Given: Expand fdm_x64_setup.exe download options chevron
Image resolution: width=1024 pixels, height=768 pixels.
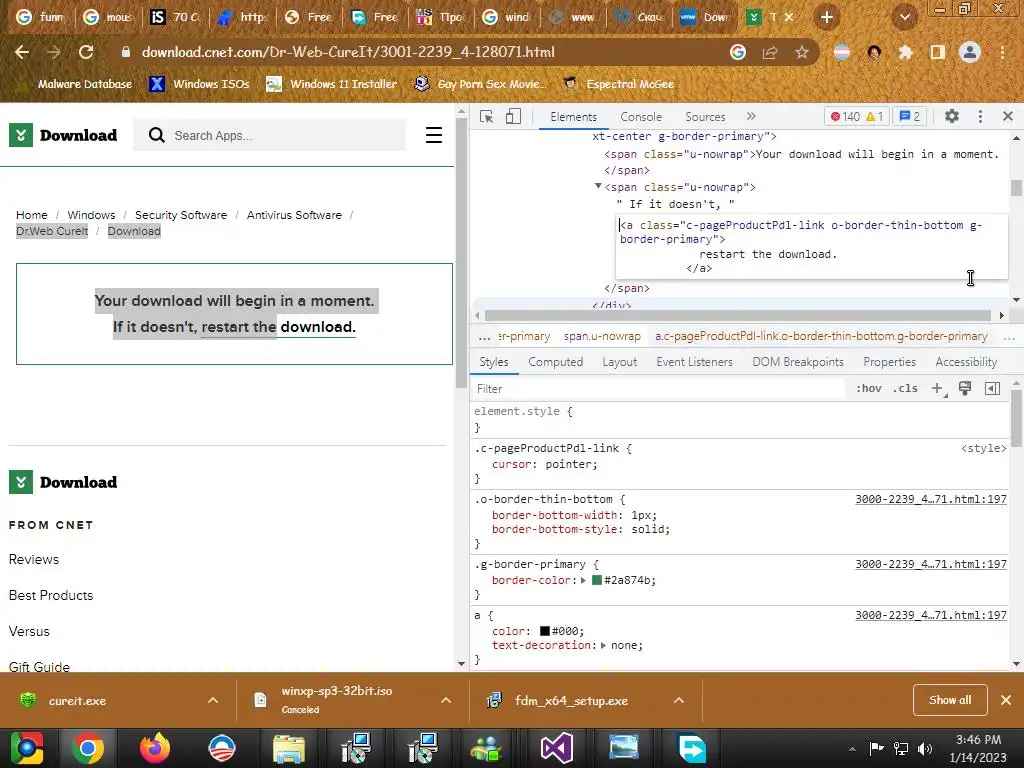Looking at the screenshot, I should (679, 700).
